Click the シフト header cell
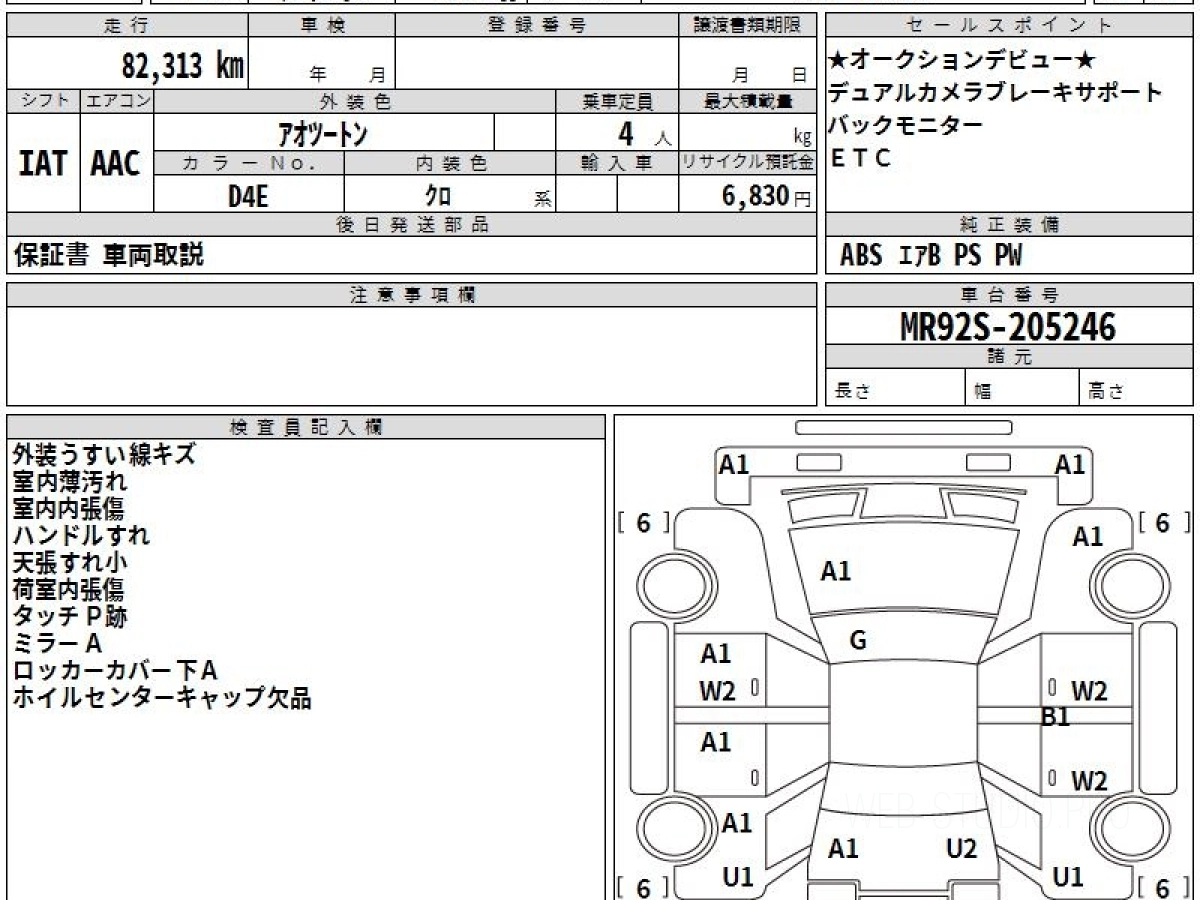Viewport: 1200px width, 900px height. pos(43,101)
